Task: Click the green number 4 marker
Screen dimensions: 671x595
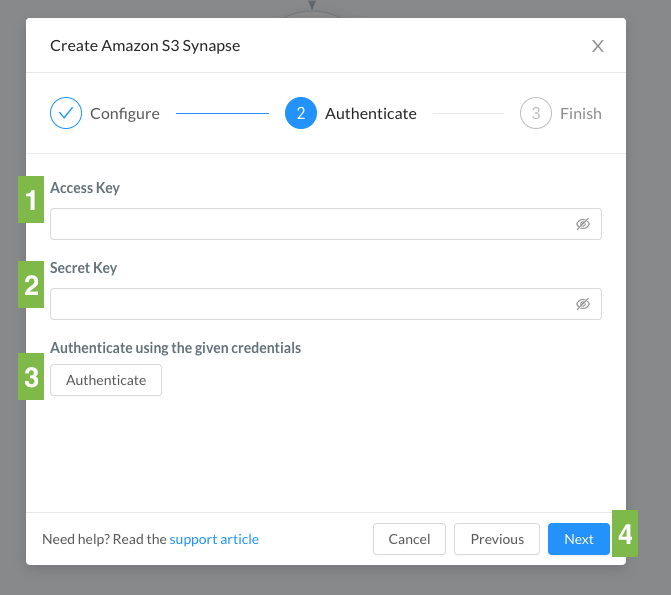Action: (x=625, y=533)
